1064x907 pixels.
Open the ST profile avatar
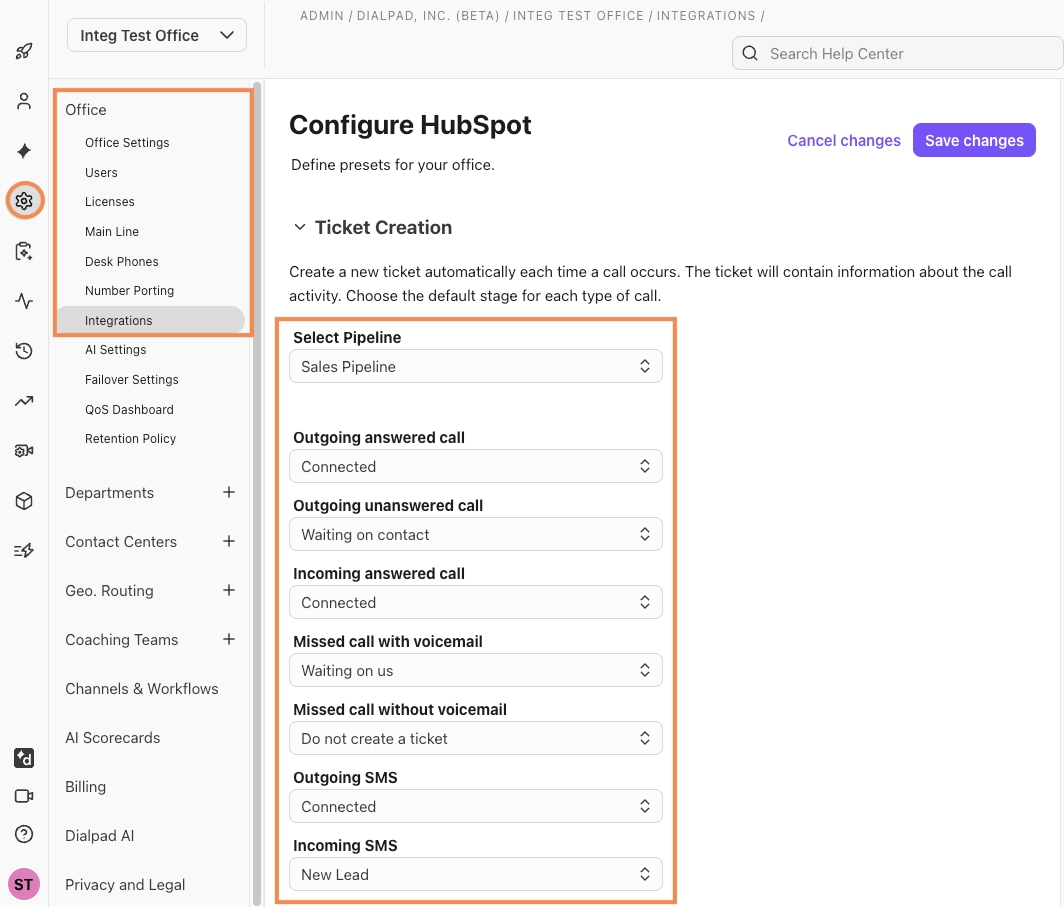(x=24, y=884)
